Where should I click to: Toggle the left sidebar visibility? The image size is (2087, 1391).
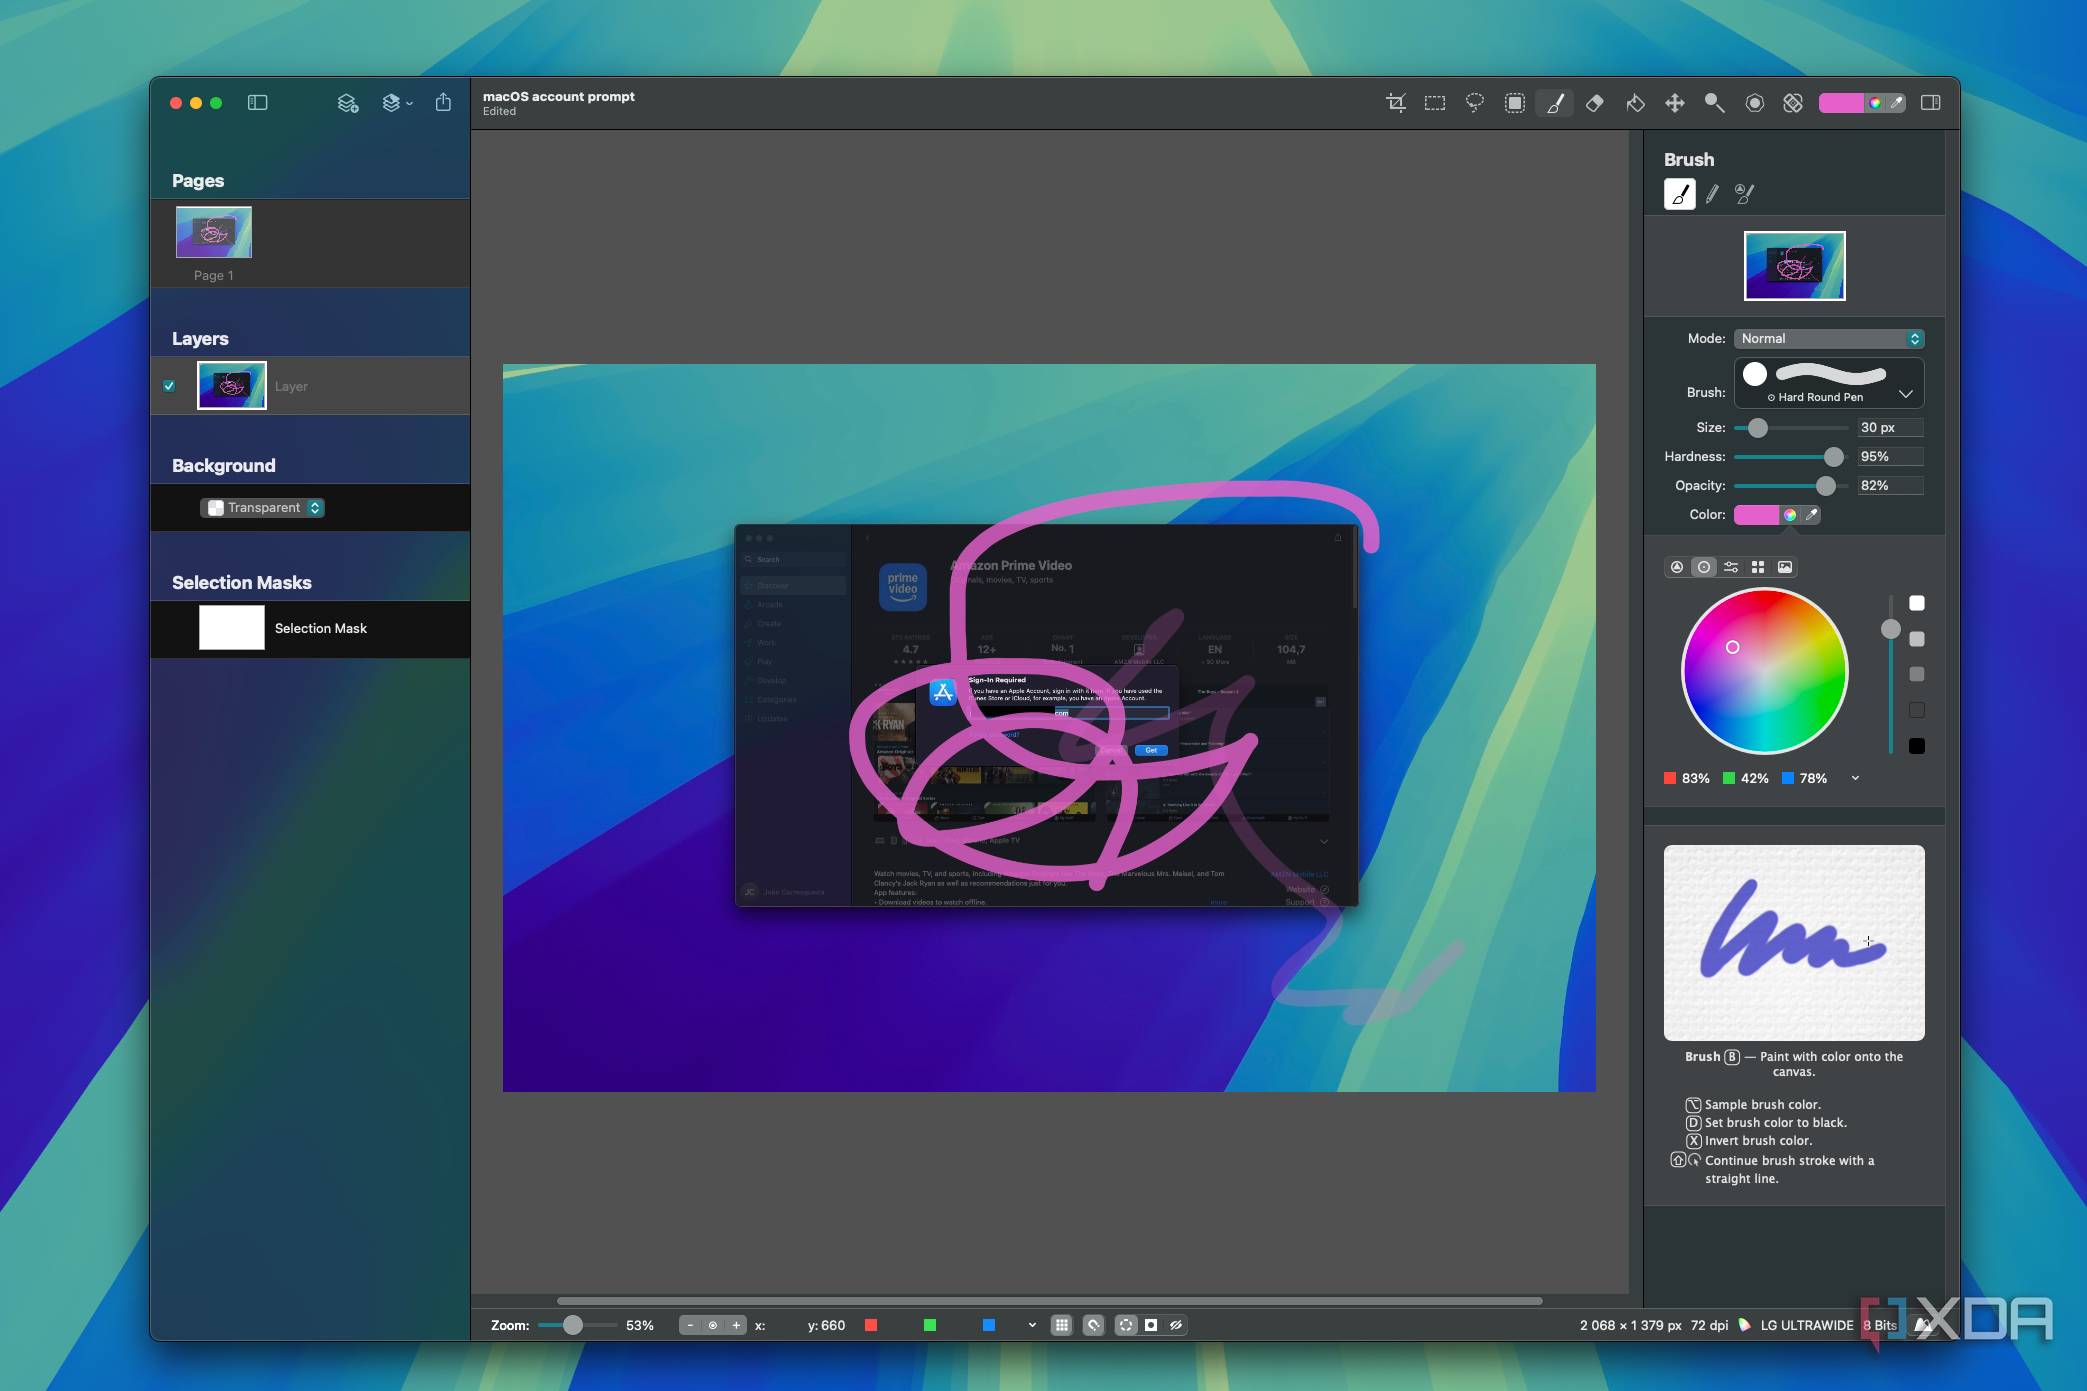tap(257, 102)
